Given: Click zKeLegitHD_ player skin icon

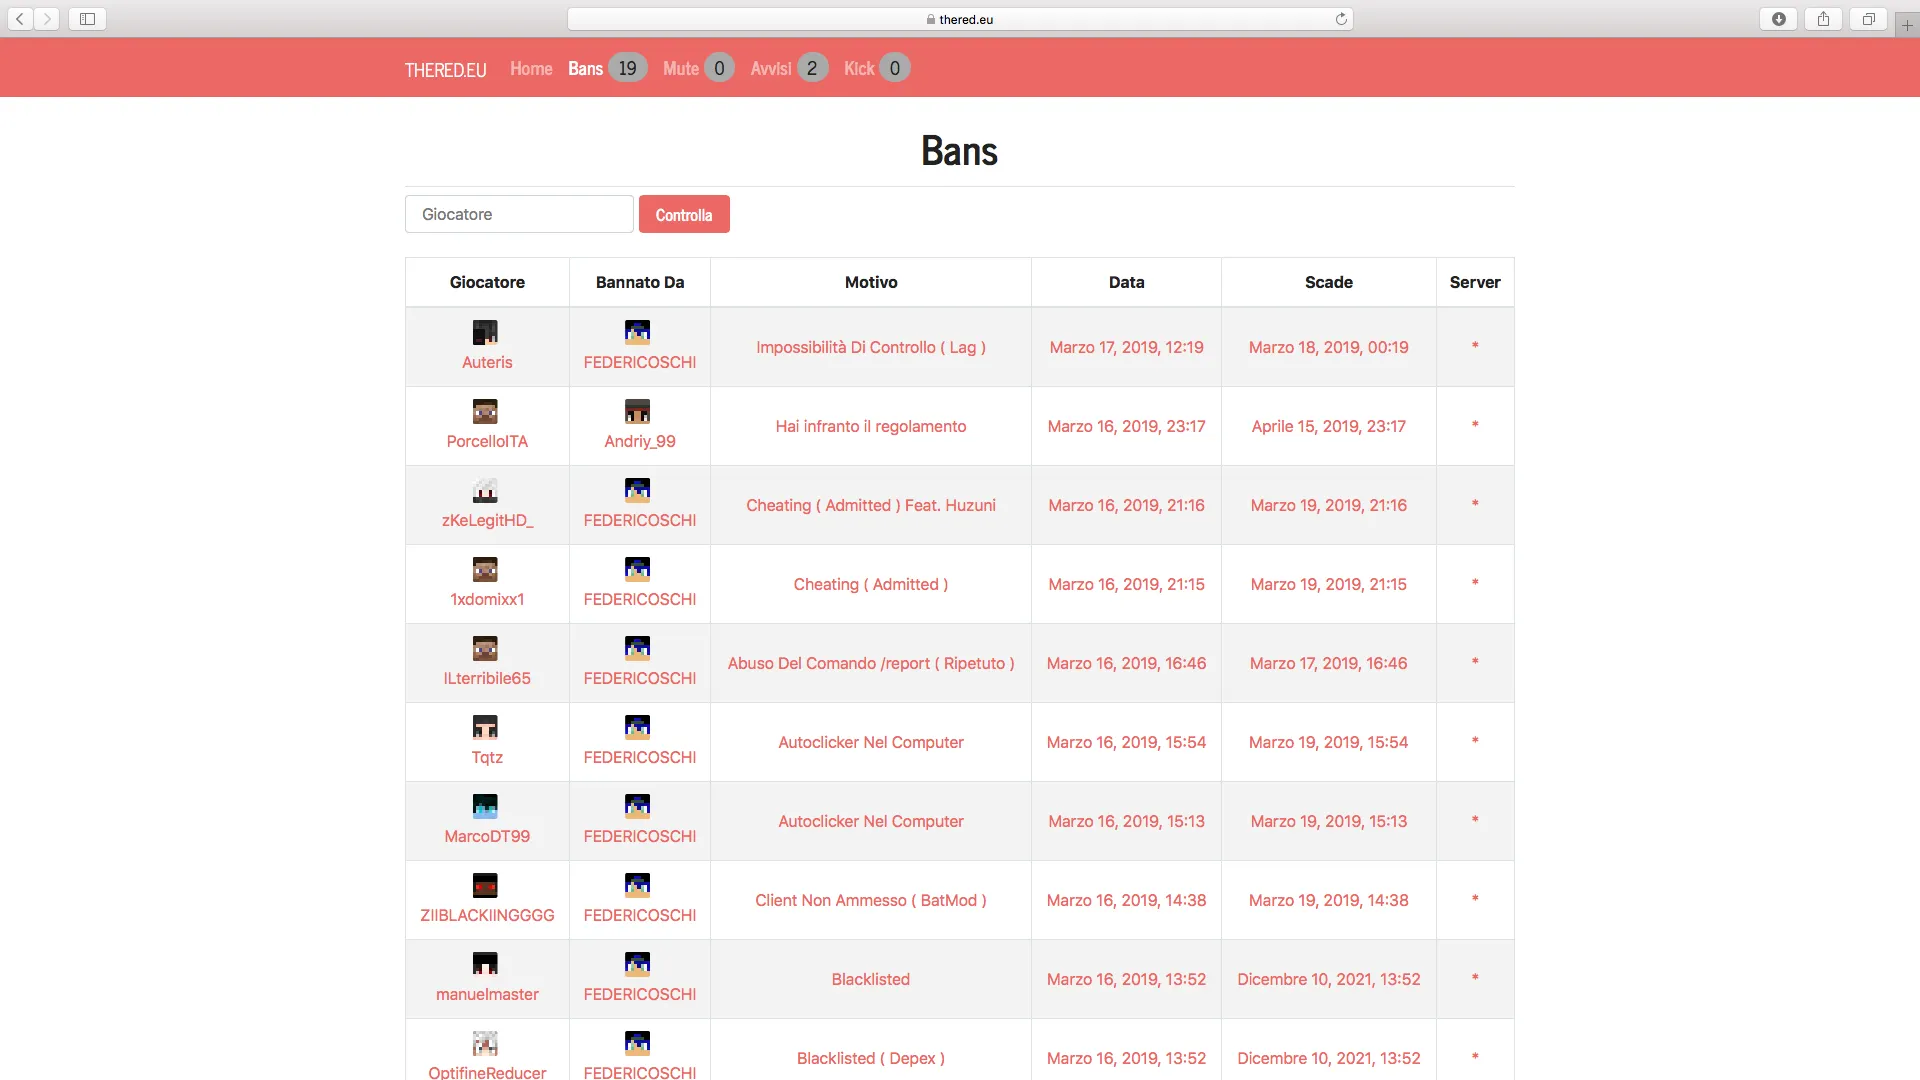Looking at the screenshot, I should coord(485,490).
